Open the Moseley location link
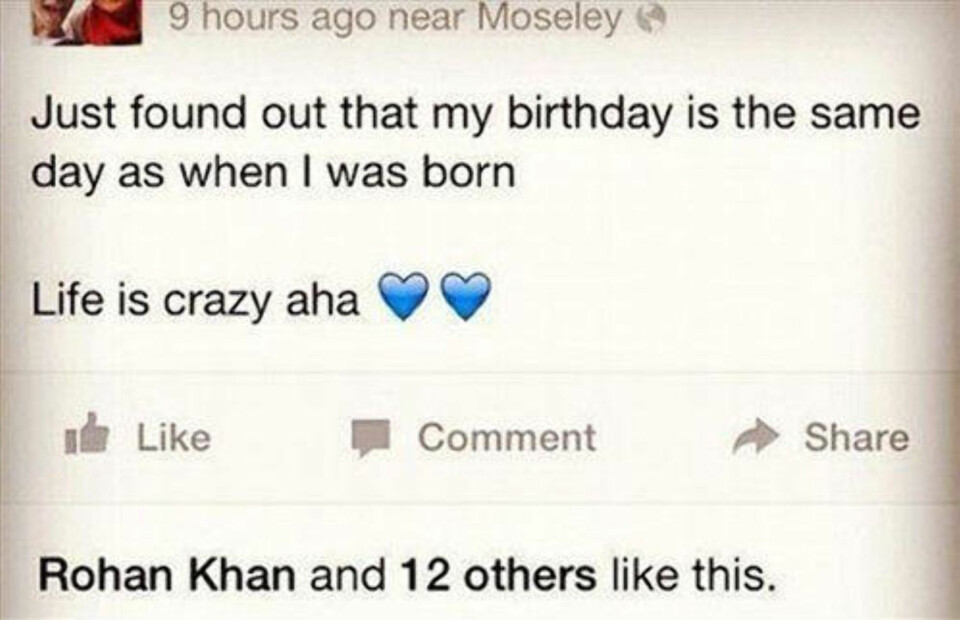This screenshot has width=960, height=620. [549, 20]
